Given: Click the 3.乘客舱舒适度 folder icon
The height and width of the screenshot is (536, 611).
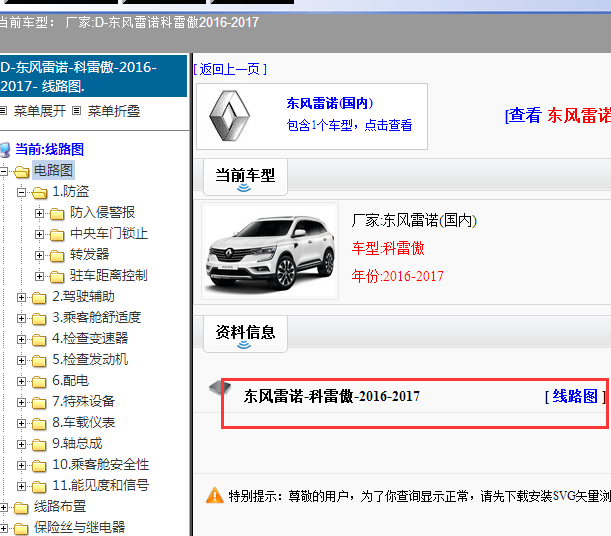Looking at the screenshot, I should [x=39, y=319].
